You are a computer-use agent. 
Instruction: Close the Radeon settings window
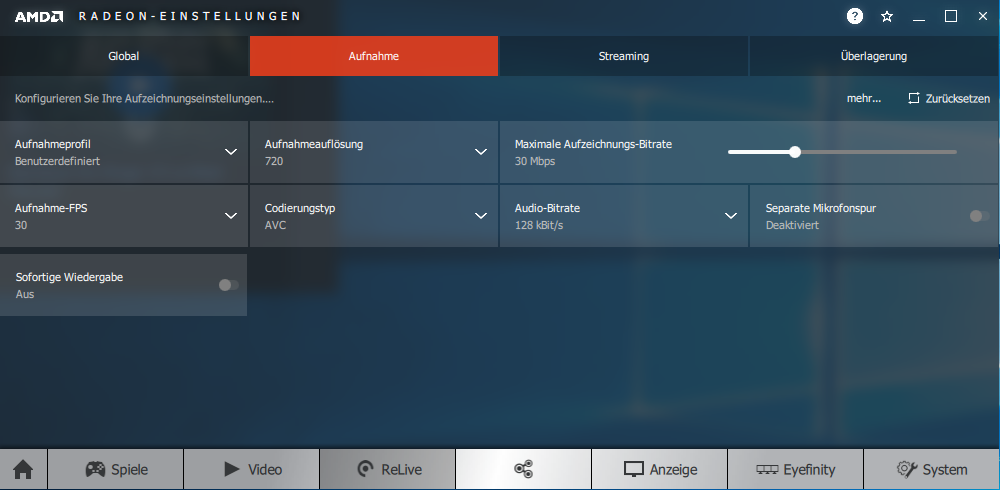(x=983, y=17)
